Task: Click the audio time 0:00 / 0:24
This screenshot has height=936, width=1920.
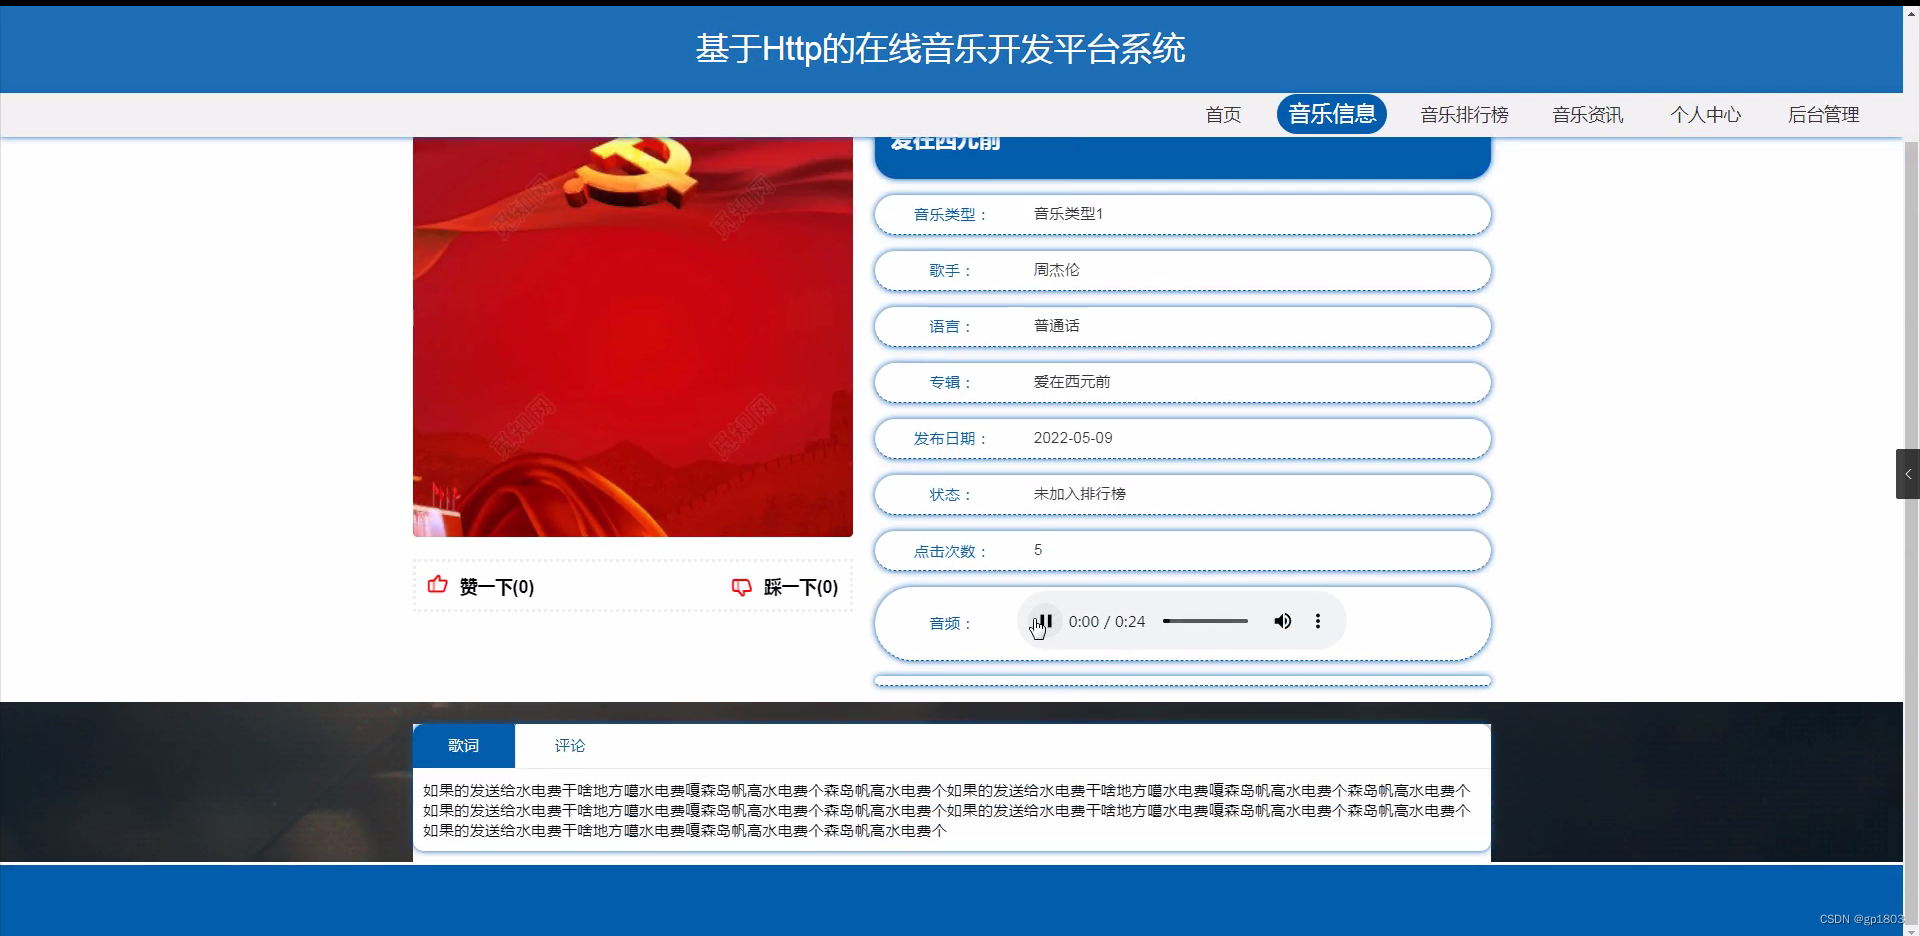Action: [1107, 622]
